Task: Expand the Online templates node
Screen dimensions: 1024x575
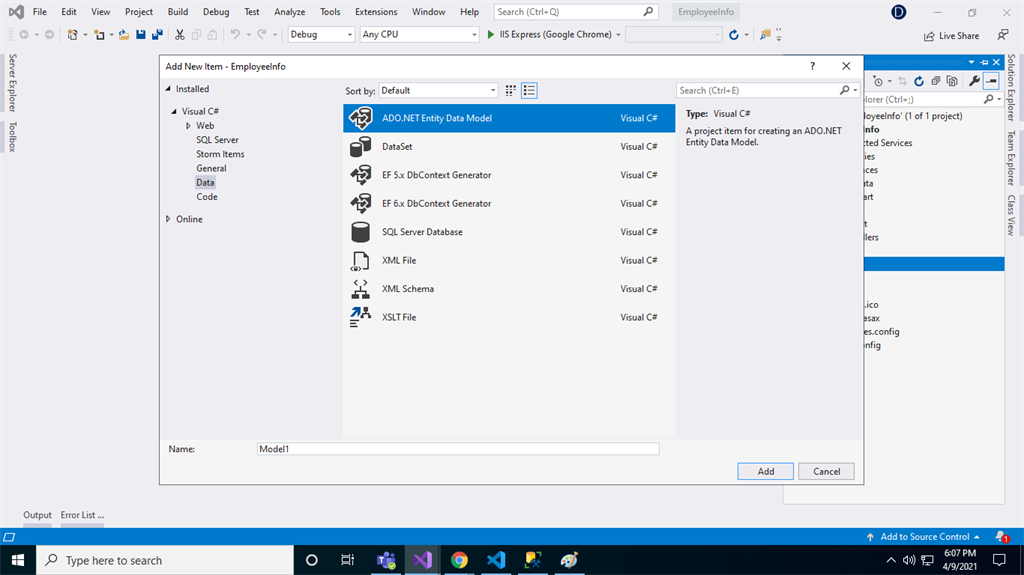Action: (x=168, y=219)
